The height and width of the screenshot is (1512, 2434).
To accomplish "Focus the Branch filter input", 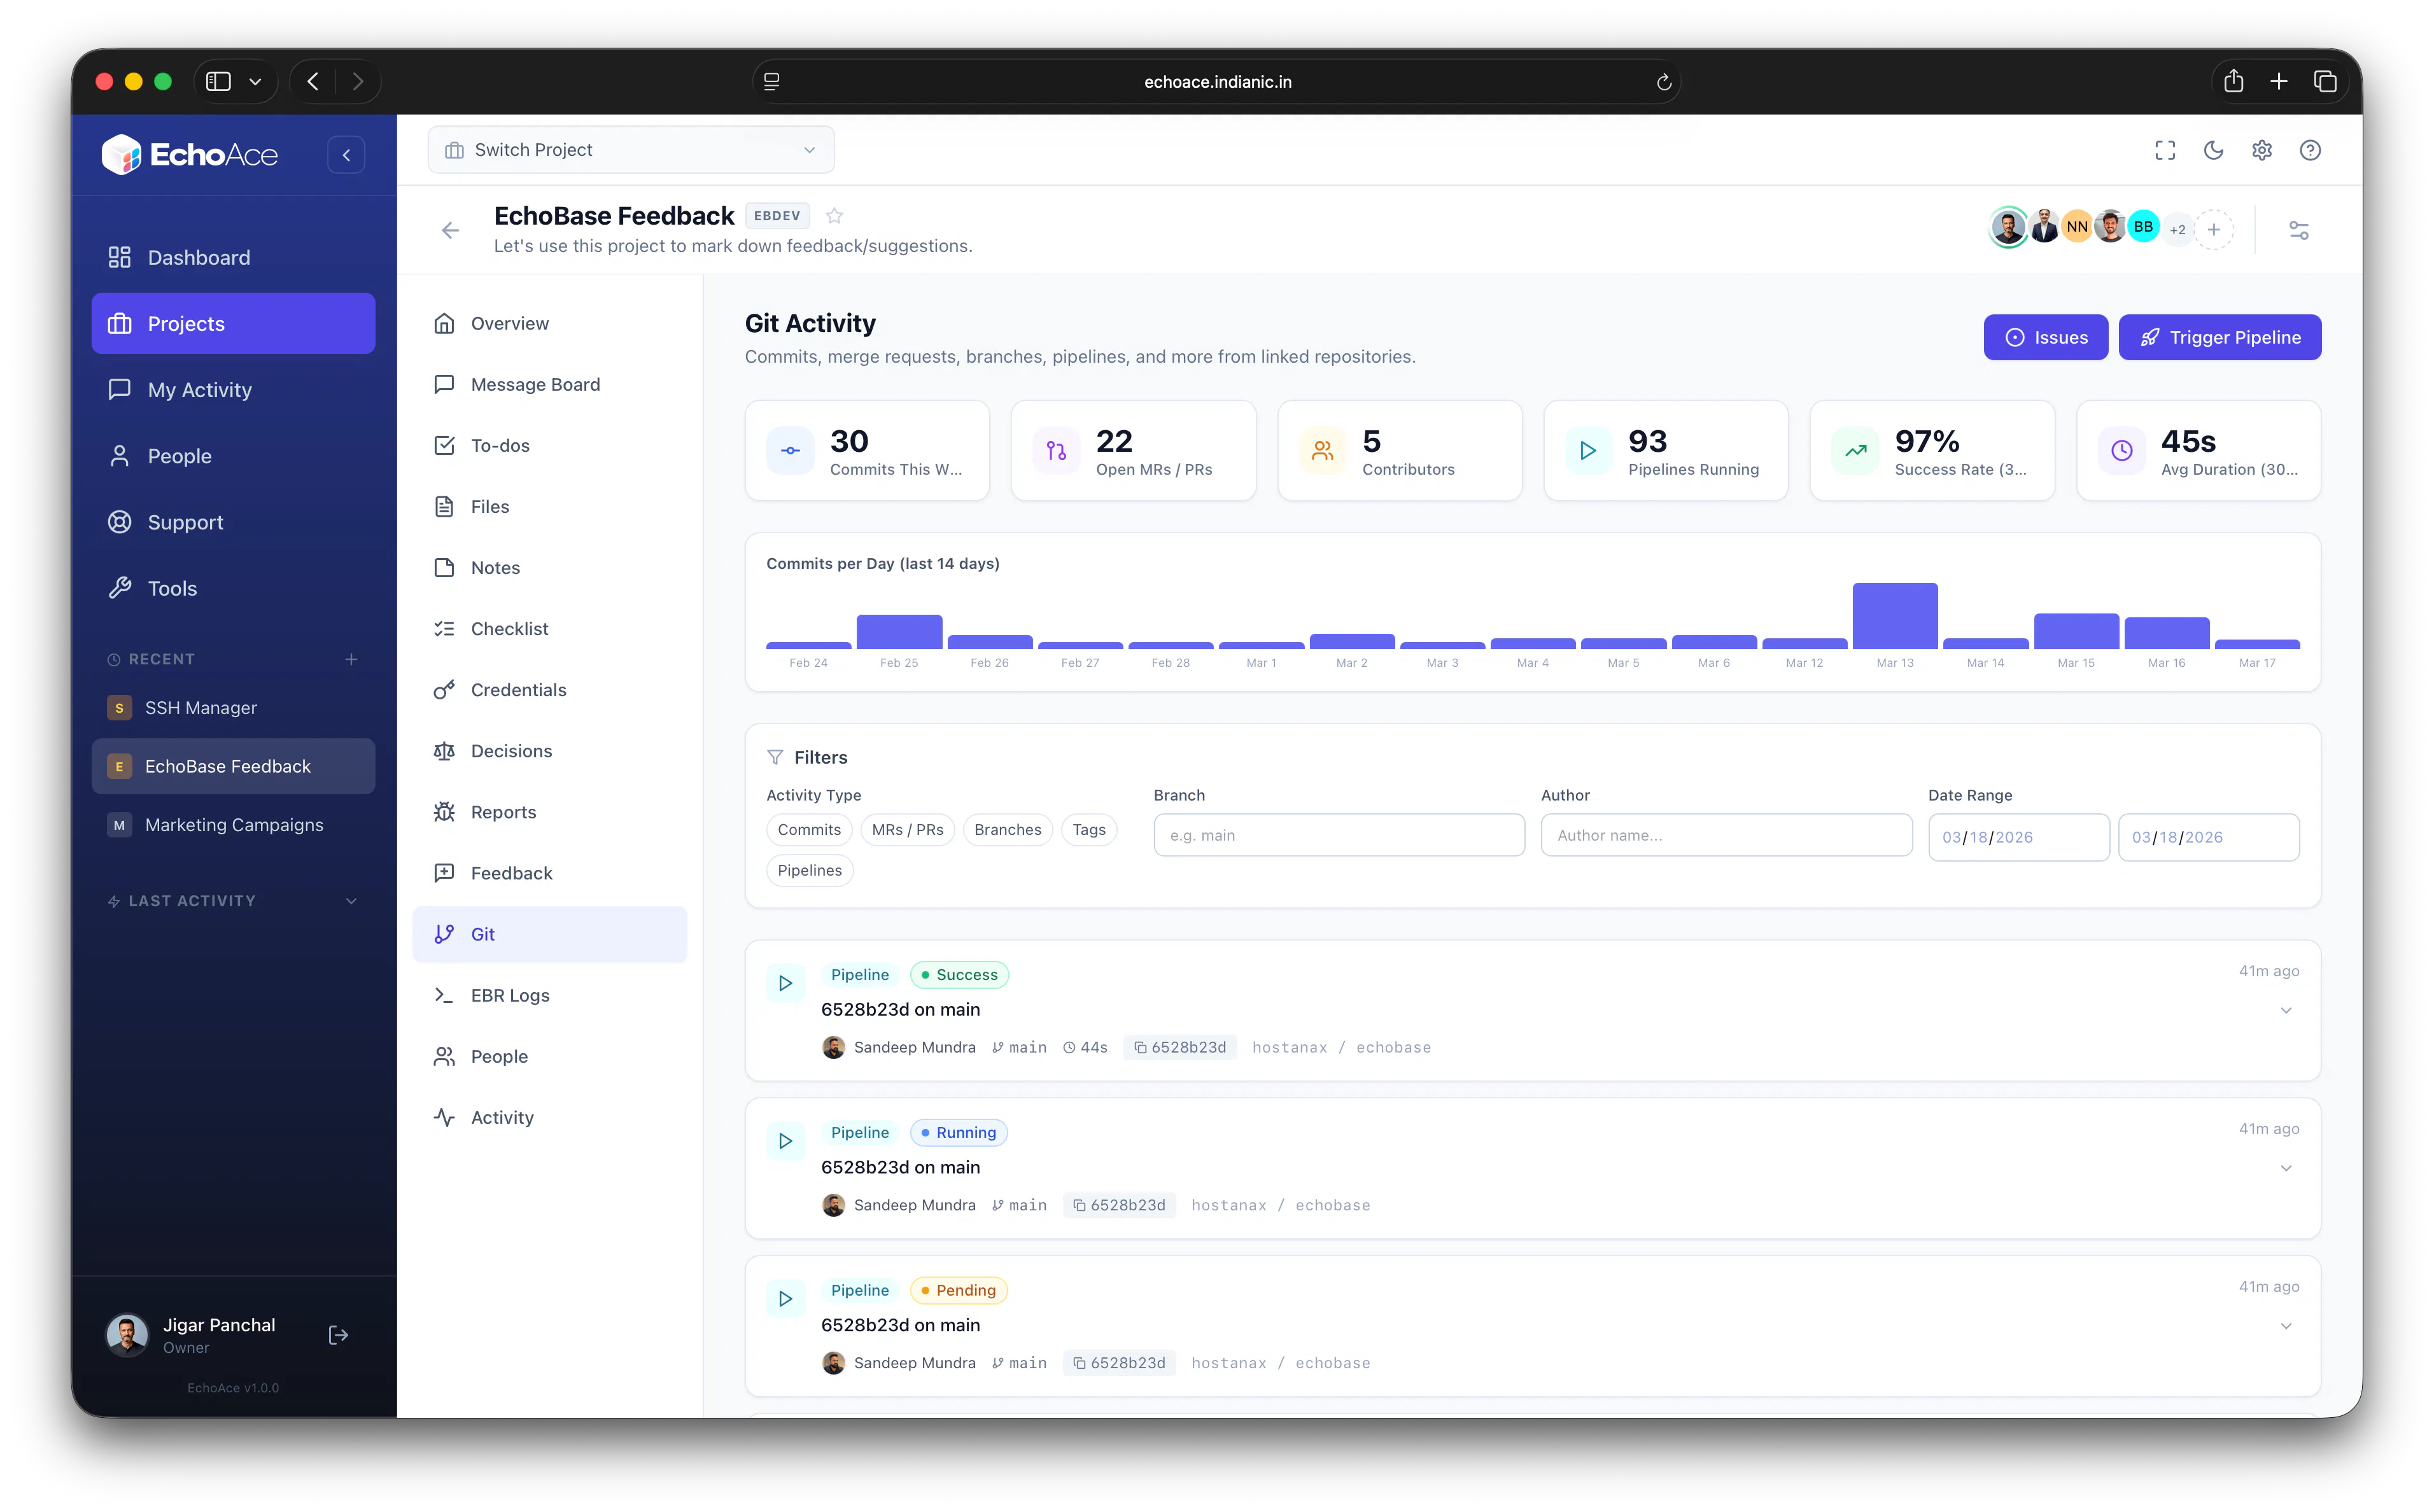I will (x=1338, y=835).
